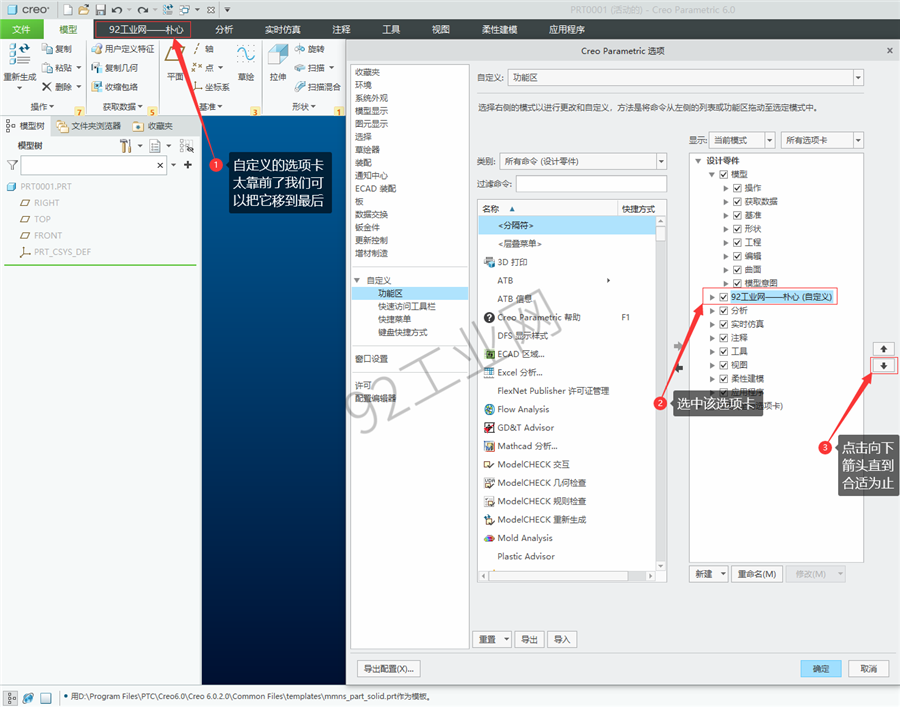Uncheck the 获取数据 group checkbox
This screenshot has height=707, width=900.
738,201
